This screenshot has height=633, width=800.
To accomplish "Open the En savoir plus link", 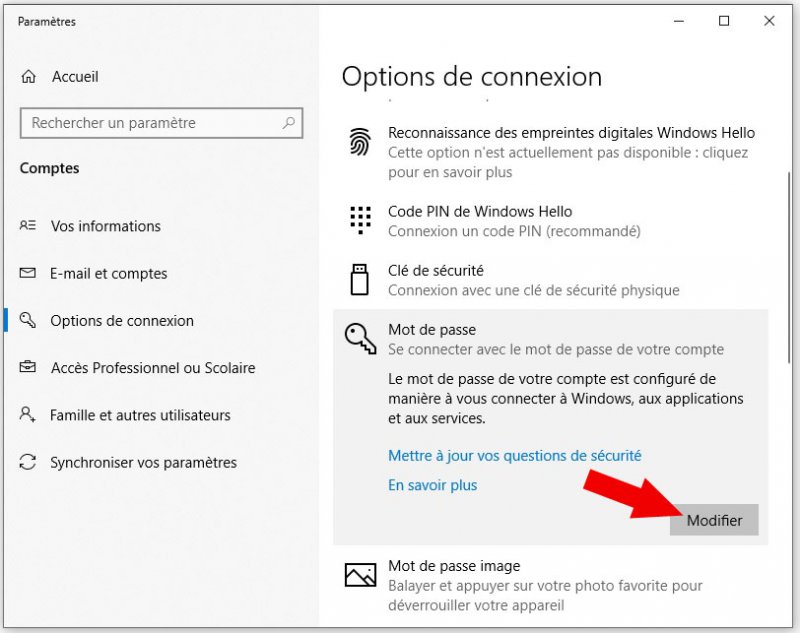I will [x=432, y=486].
